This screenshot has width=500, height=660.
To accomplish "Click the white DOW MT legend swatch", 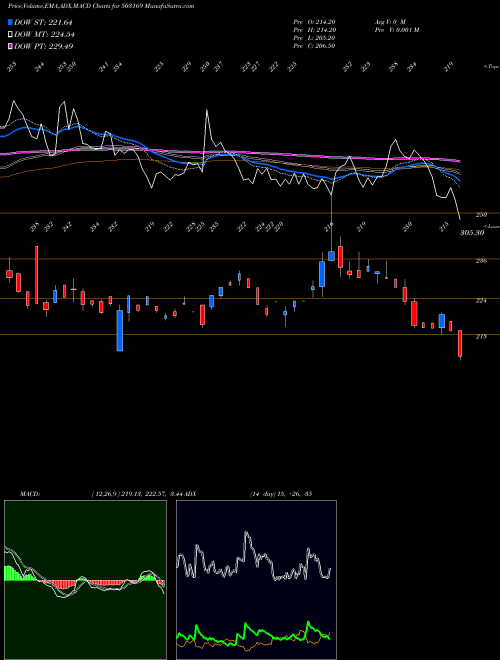I will [x=10, y=34].
